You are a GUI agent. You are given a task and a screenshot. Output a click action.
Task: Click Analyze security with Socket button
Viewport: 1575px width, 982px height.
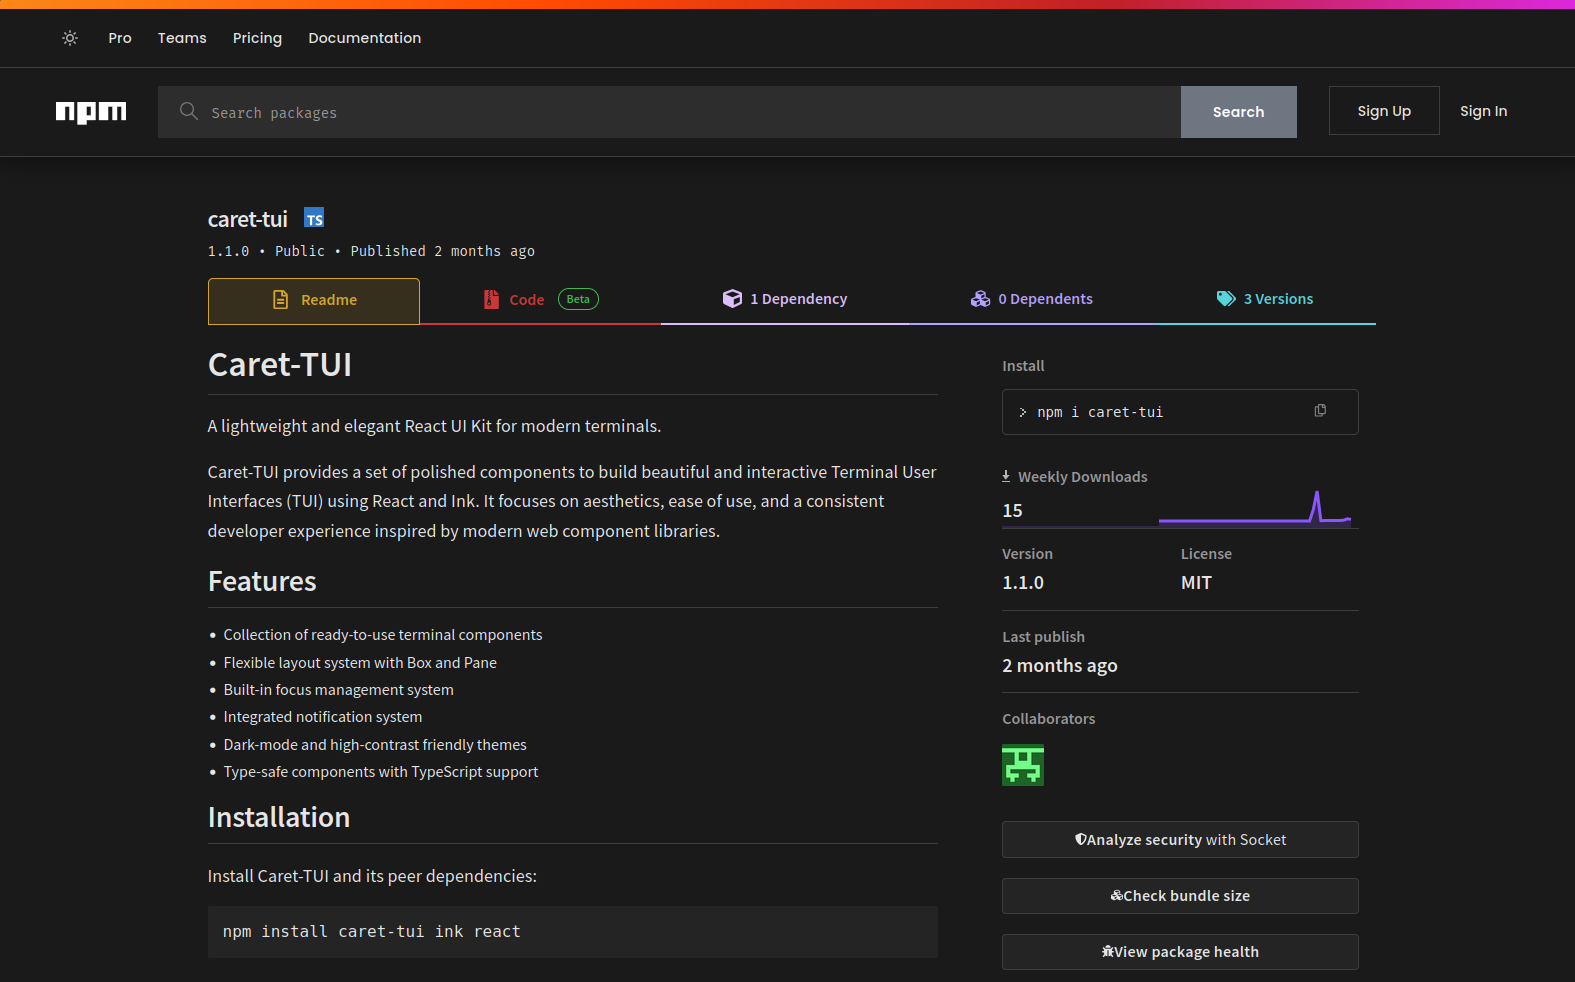click(1180, 840)
